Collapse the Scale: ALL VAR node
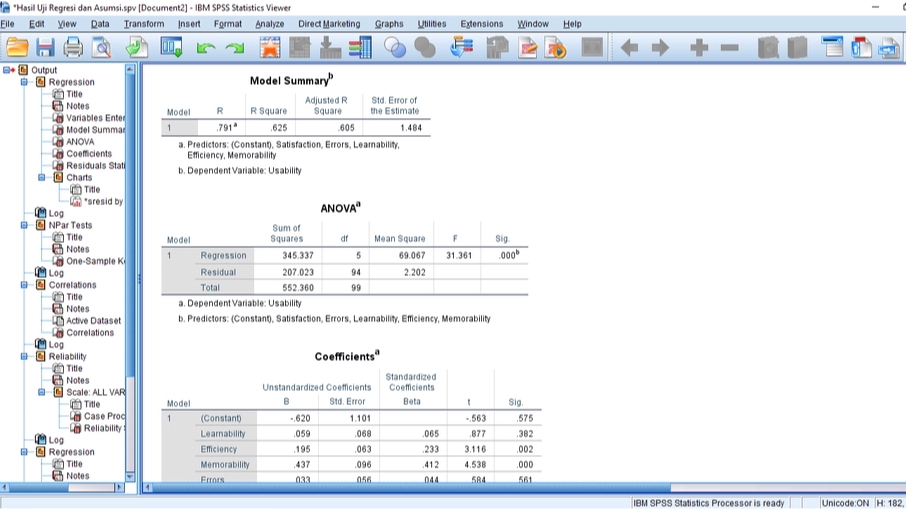This screenshot has width=906, height=509. pyautogui.click(x=42, y=392)
